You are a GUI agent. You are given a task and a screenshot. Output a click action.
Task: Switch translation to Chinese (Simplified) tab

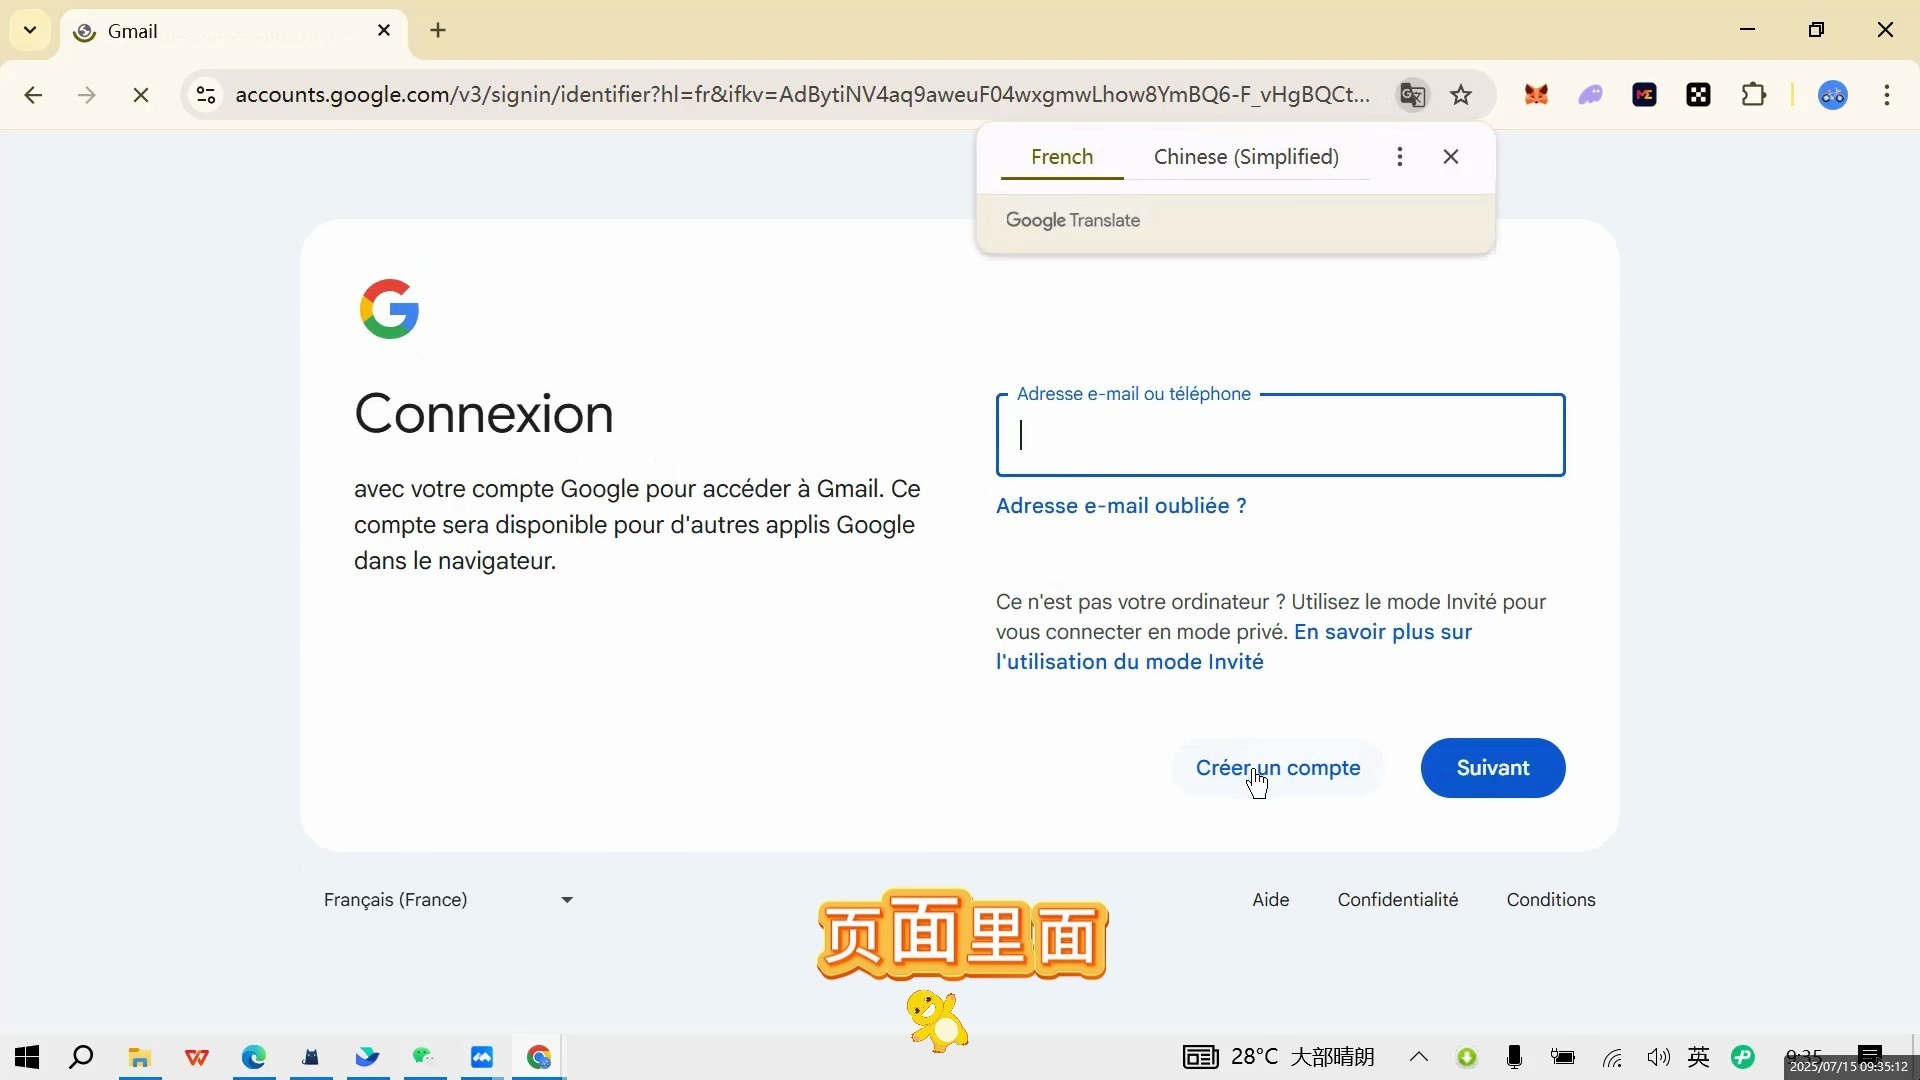(x=1245, y=157)
